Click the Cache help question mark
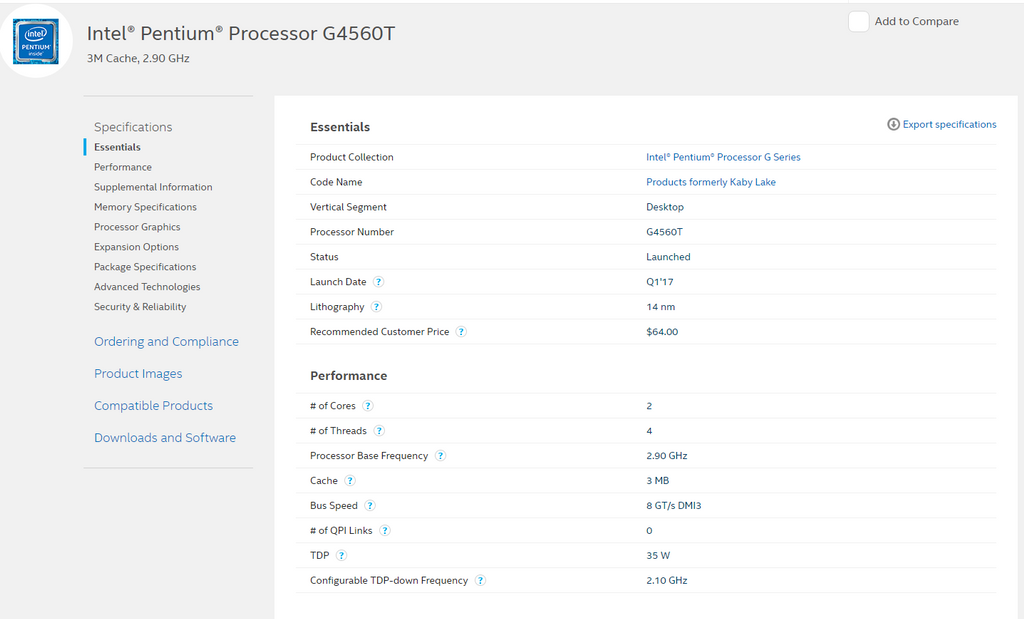1024x619 pixels. [350, 481]
